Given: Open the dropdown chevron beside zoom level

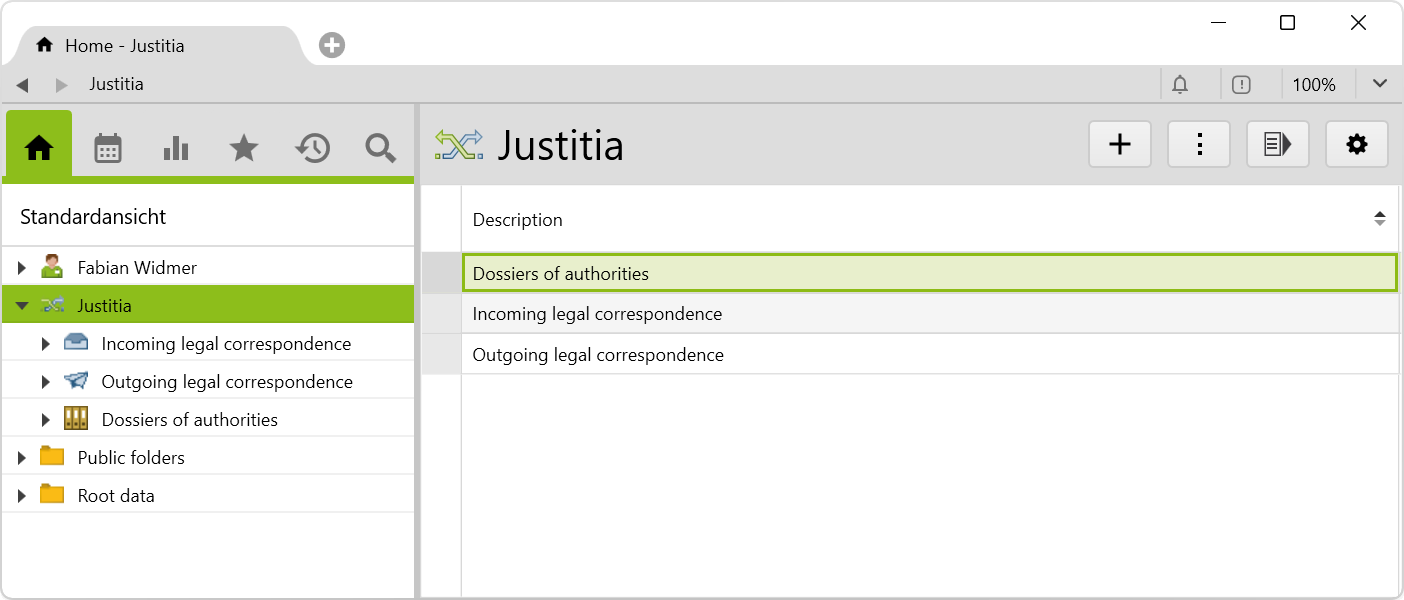Looking at the screenshot, I should pyautogui.click(x=1380, y=84).
